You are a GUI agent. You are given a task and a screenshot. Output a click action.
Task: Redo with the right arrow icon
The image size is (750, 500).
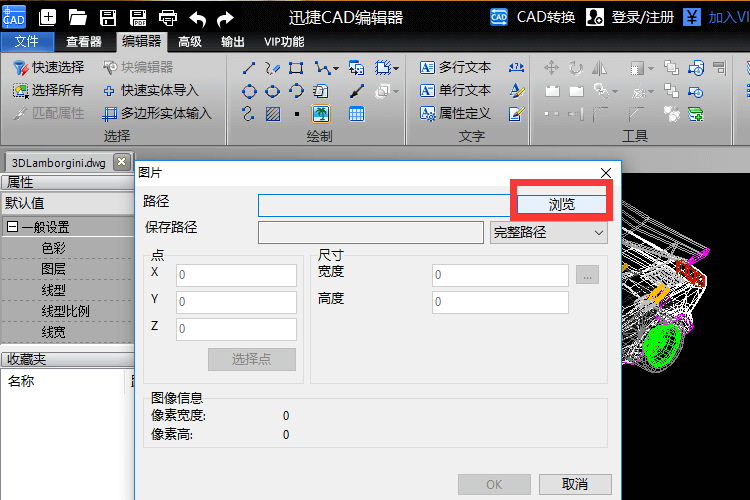tap(225, 18)
